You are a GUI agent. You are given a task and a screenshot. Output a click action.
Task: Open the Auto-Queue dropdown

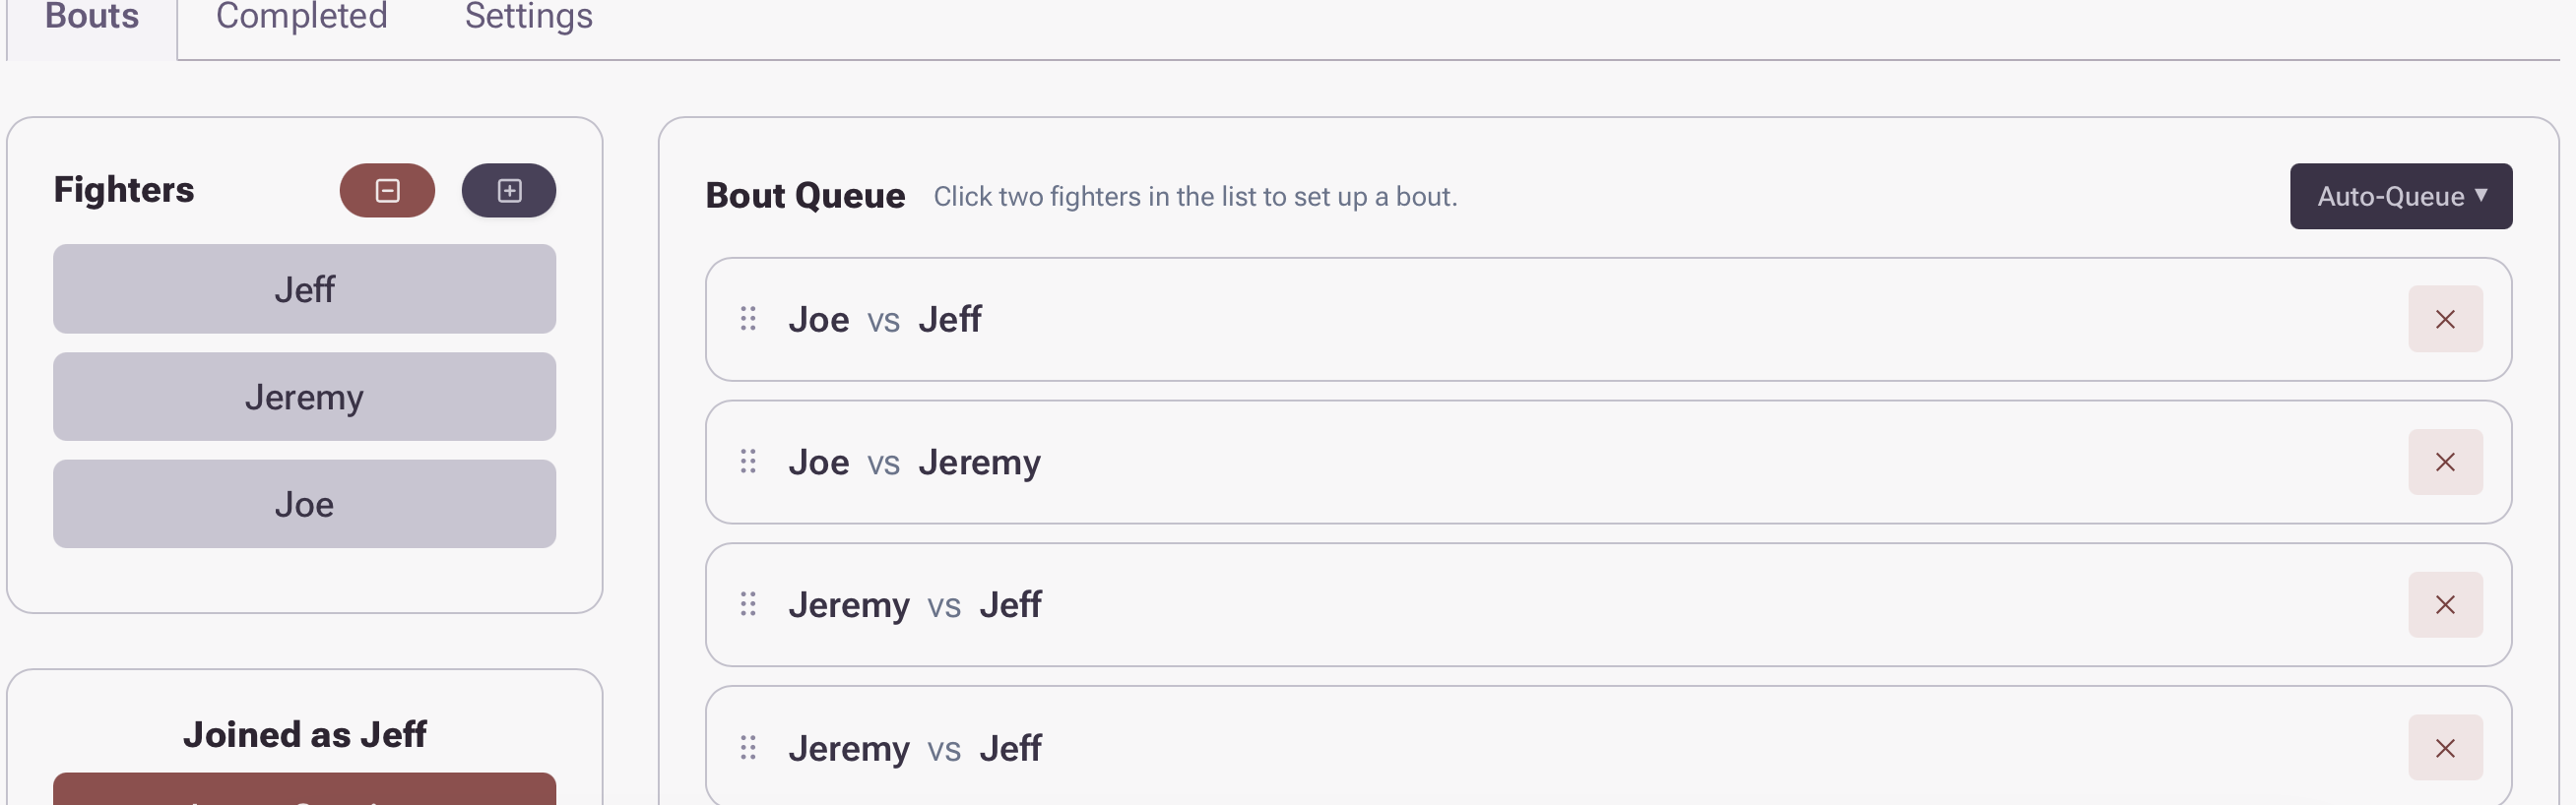(x=2400, y=196)
